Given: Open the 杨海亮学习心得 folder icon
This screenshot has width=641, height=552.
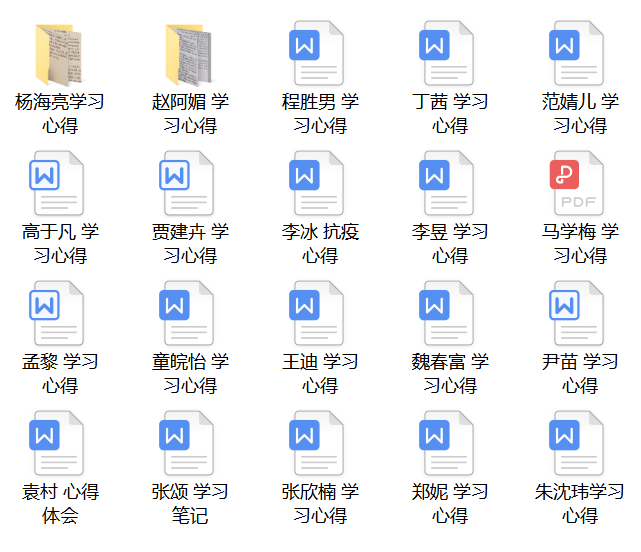Looking at the screenshot, I should pos(59,55).
